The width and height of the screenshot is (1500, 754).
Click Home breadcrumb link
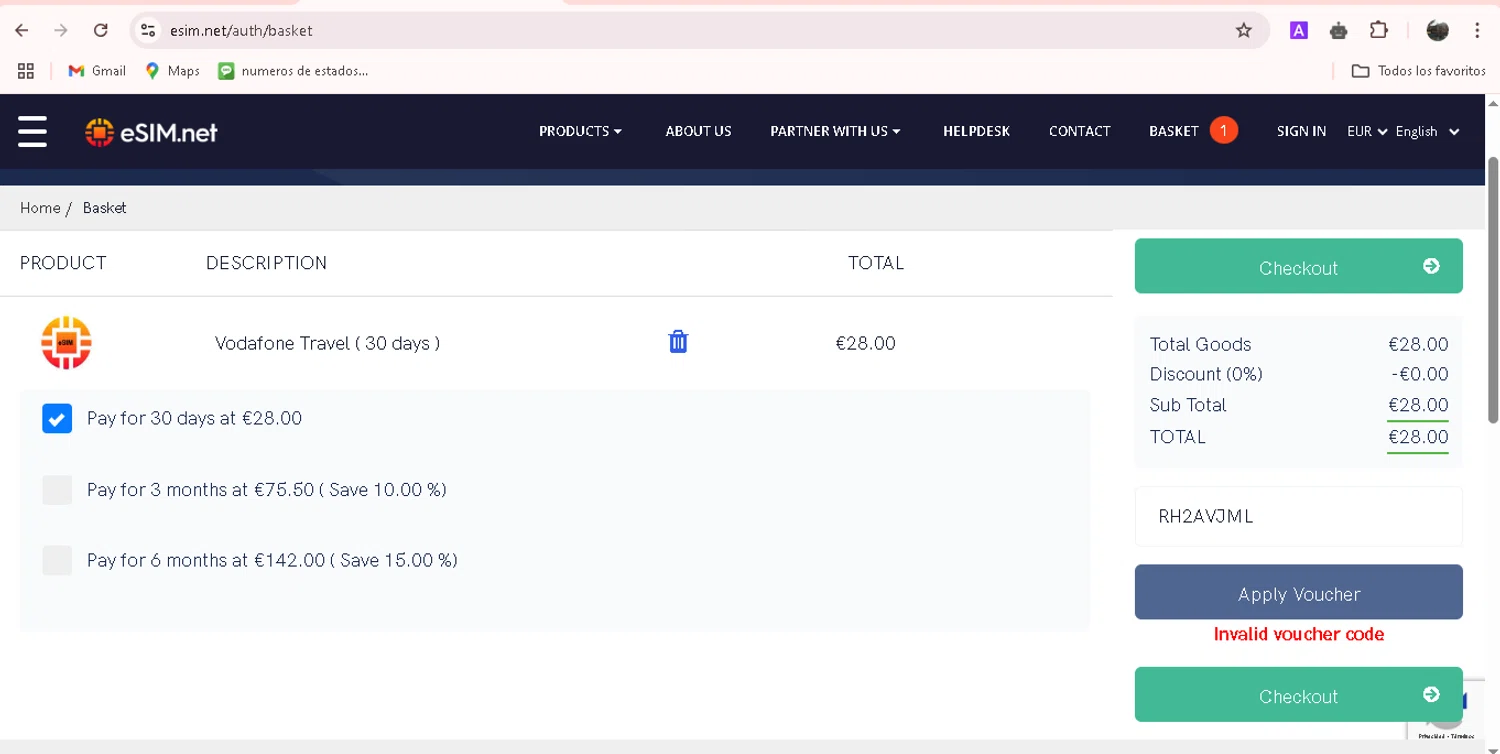click(40, 208)
